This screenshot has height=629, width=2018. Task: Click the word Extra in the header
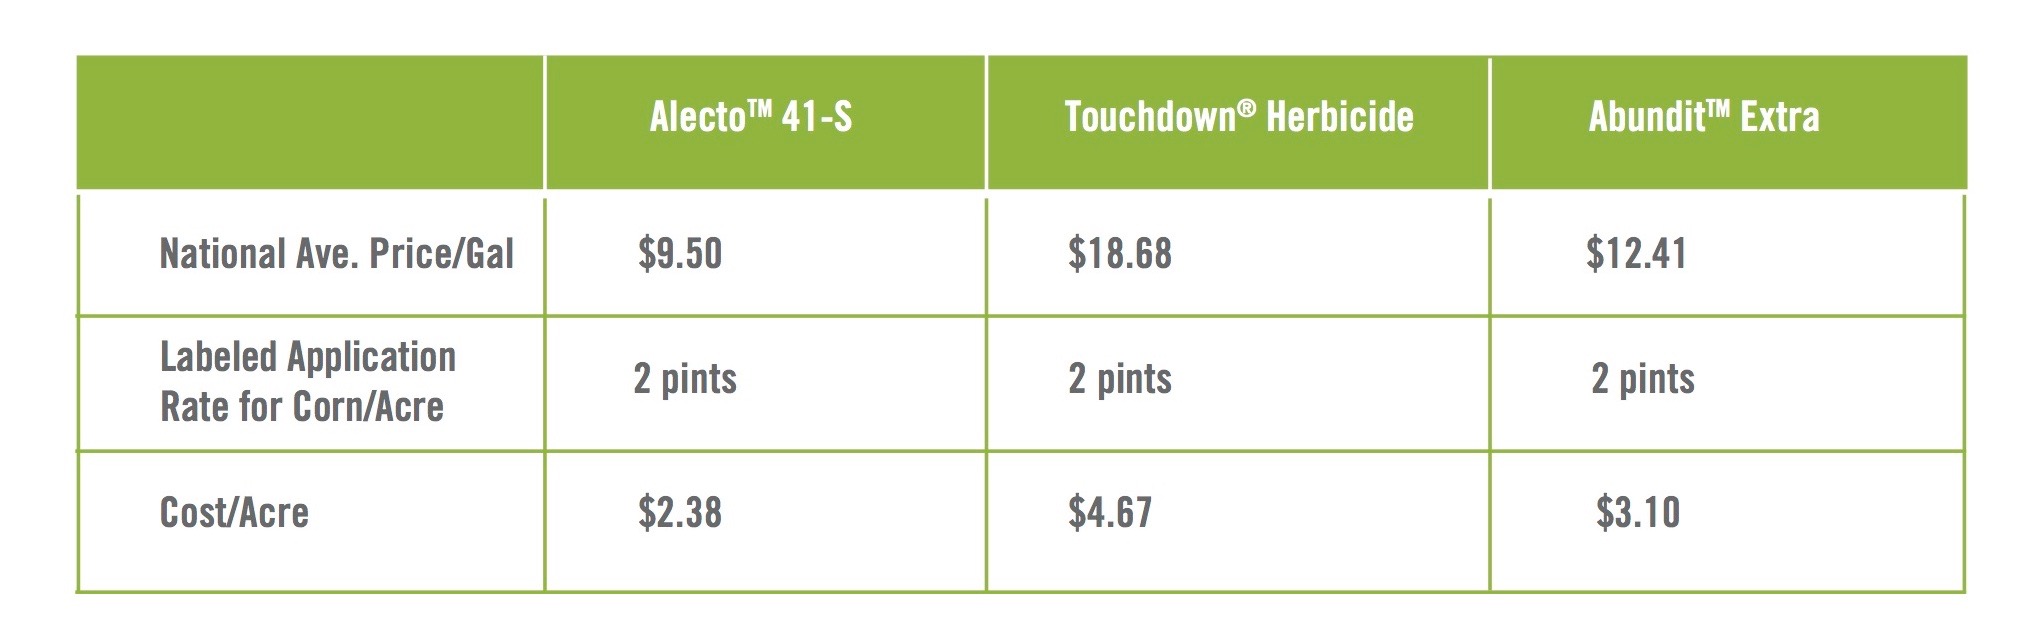click(x=1780, y=117)
